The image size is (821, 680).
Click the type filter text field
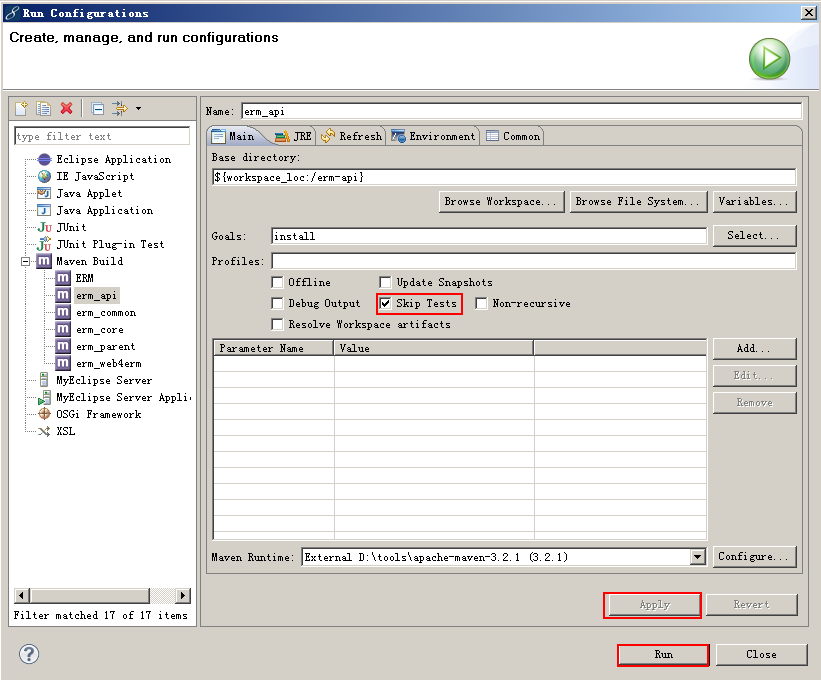tap(102, 136)
